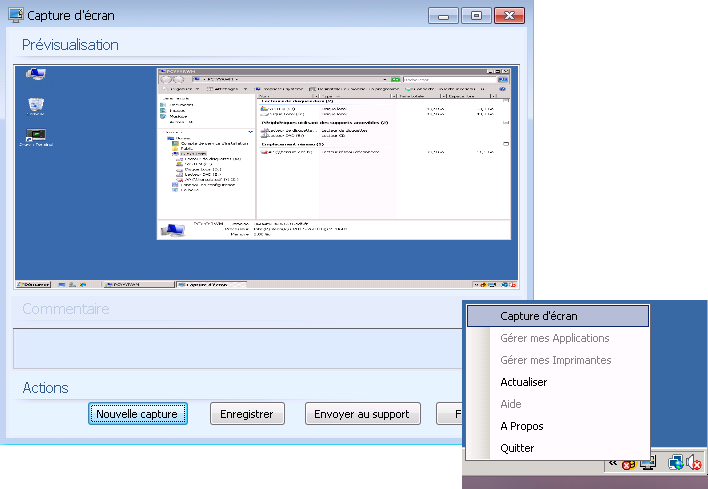Viewport: 708px width, 489px height.
Task: Save the capture with Enregistrer
Action: (x=247, y=414)
